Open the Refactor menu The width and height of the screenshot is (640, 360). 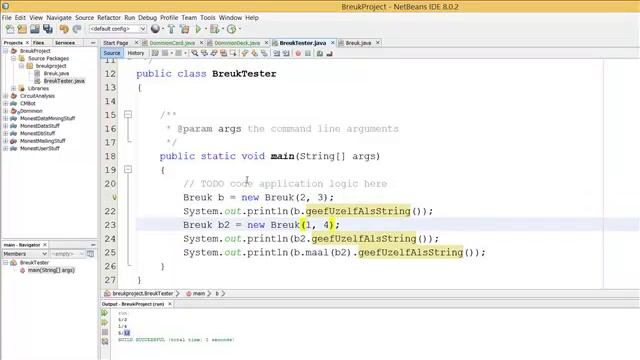point(109,18)
